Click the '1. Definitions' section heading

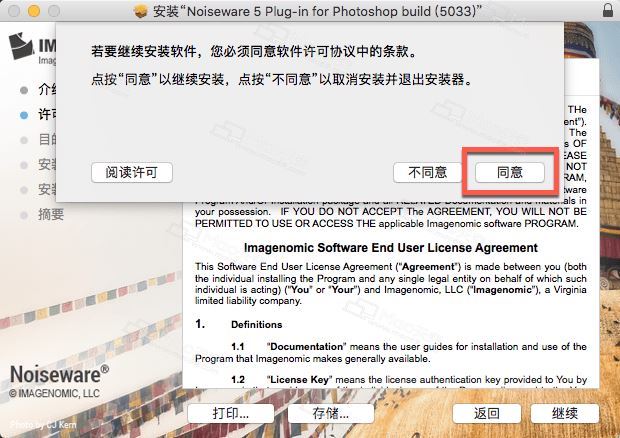pyautogui.click(x=238, y=324)
